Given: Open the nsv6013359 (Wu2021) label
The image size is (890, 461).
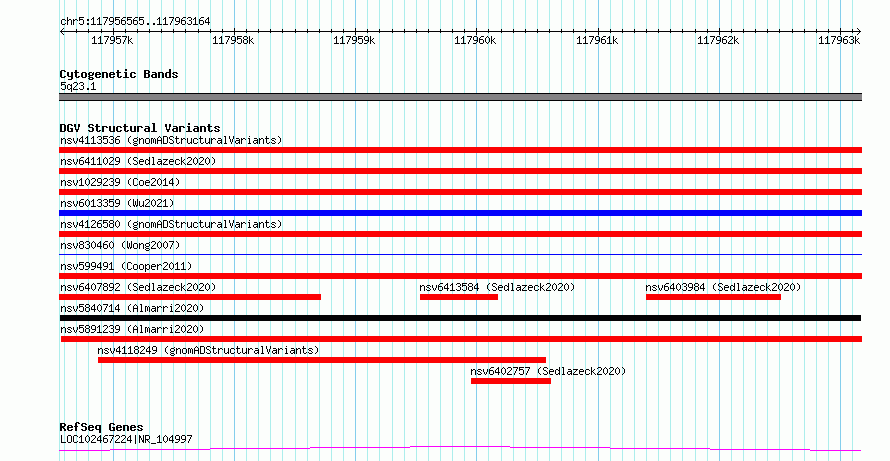Looking at the screenshot, I should [x=117, y=203].
